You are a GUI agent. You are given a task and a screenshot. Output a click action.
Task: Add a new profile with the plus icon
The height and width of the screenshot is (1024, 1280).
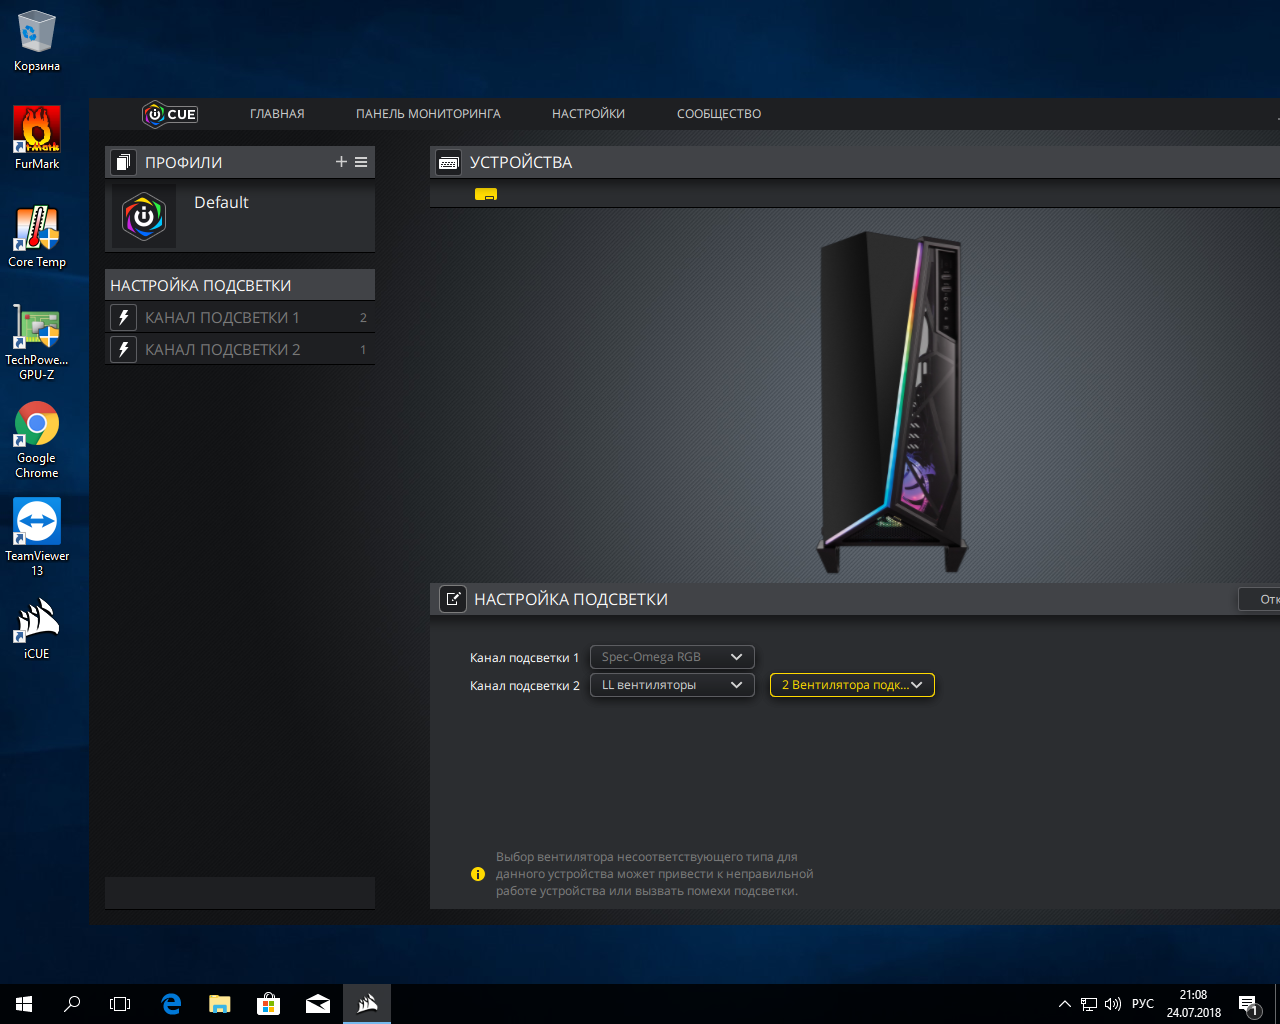click(x=341, y=162)
